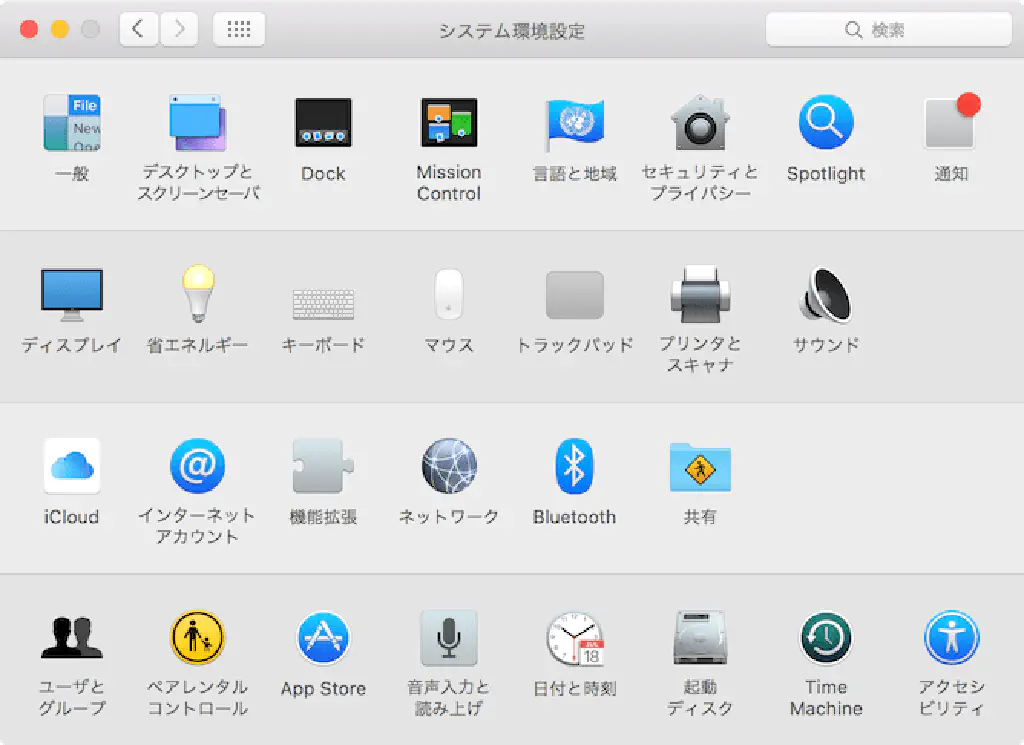Open 省エネルギー light bulb icon
The height and width of the screenshot is (745, 1024).
[x=197, y=294]
